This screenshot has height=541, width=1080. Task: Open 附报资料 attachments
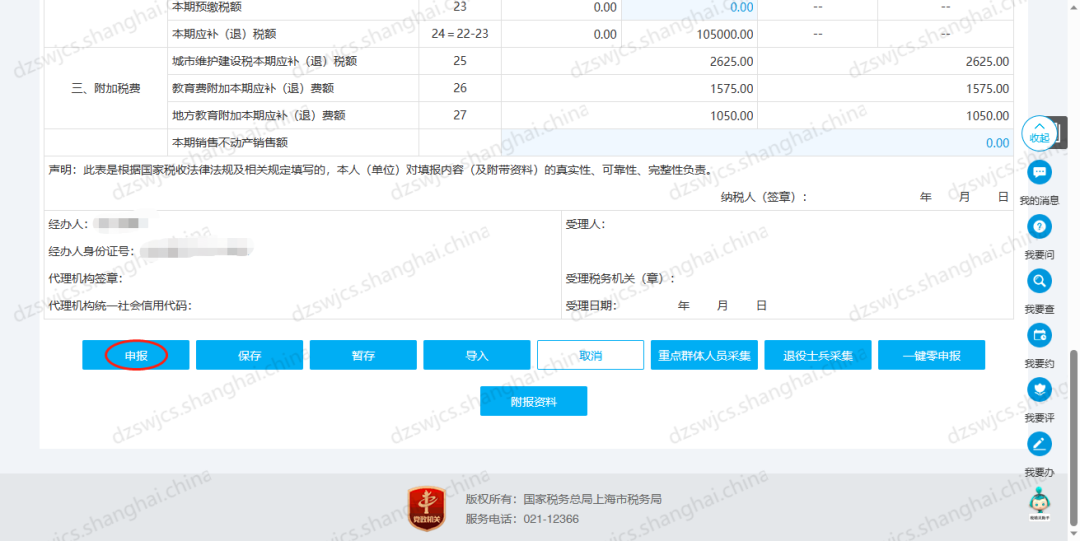tap(533, 401)
